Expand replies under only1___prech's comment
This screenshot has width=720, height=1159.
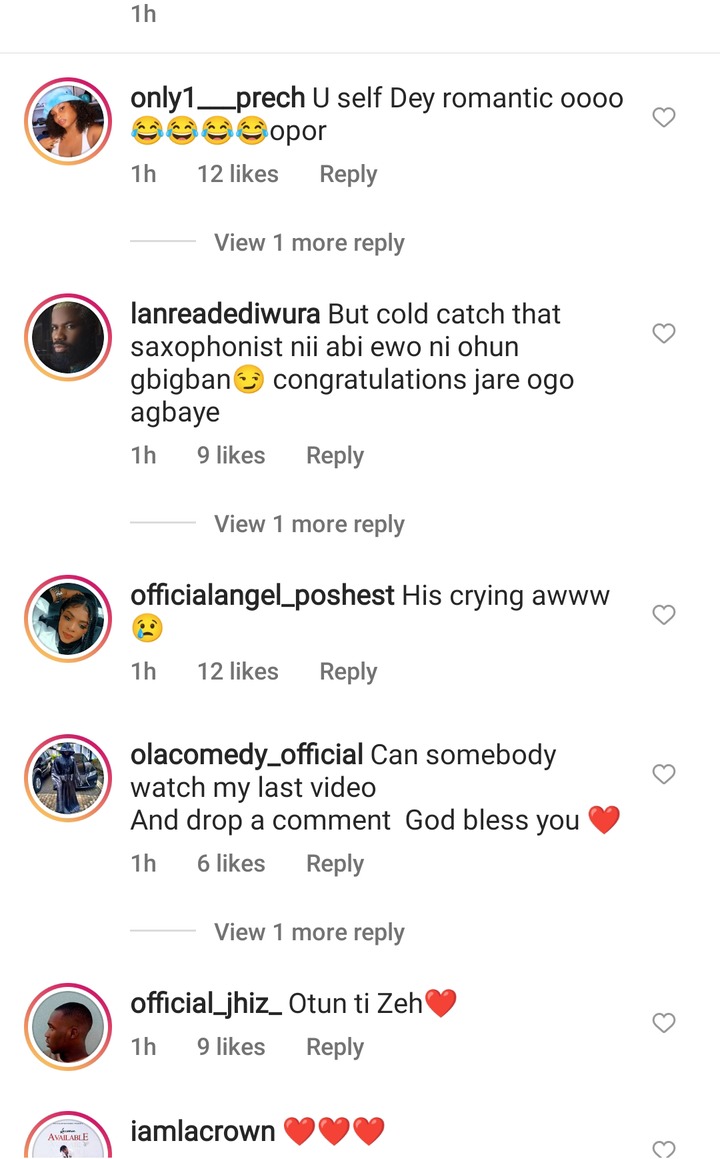point(308,243)
